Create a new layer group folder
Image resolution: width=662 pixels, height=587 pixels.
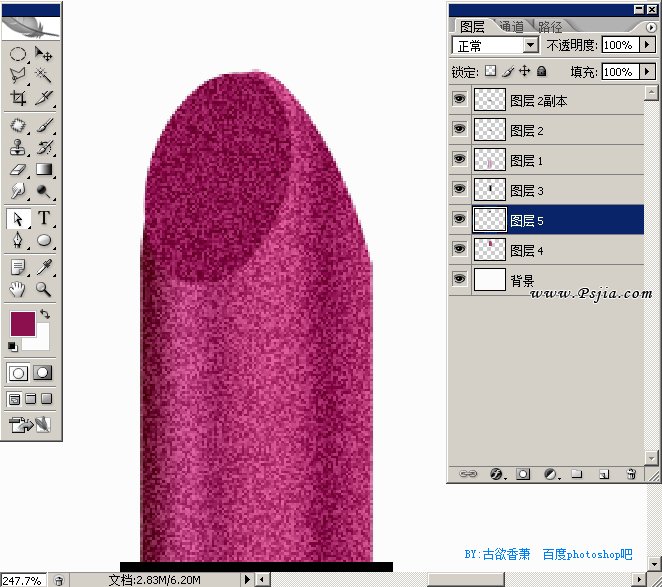[x=576, y=474]
